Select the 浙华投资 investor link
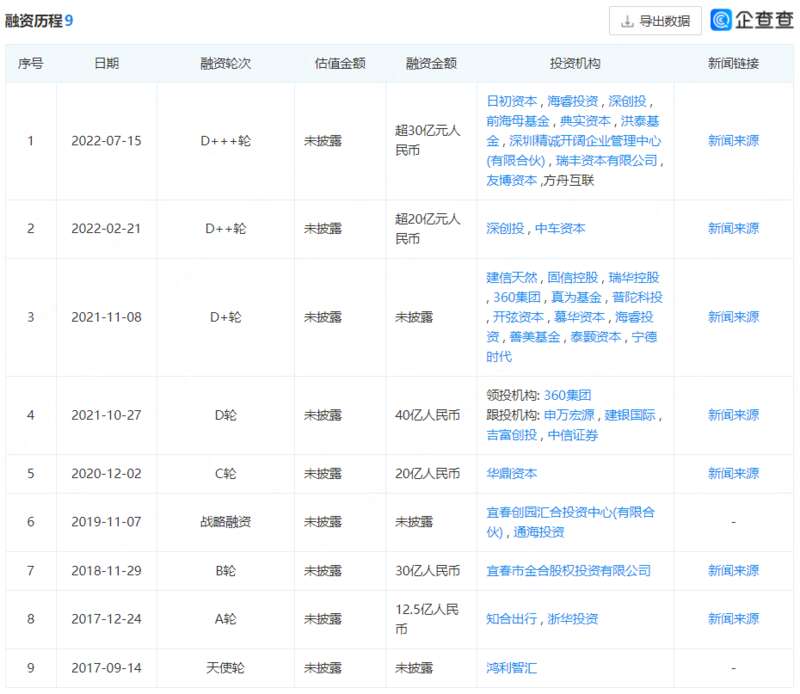800x694 pixels. tap(573, 619)
